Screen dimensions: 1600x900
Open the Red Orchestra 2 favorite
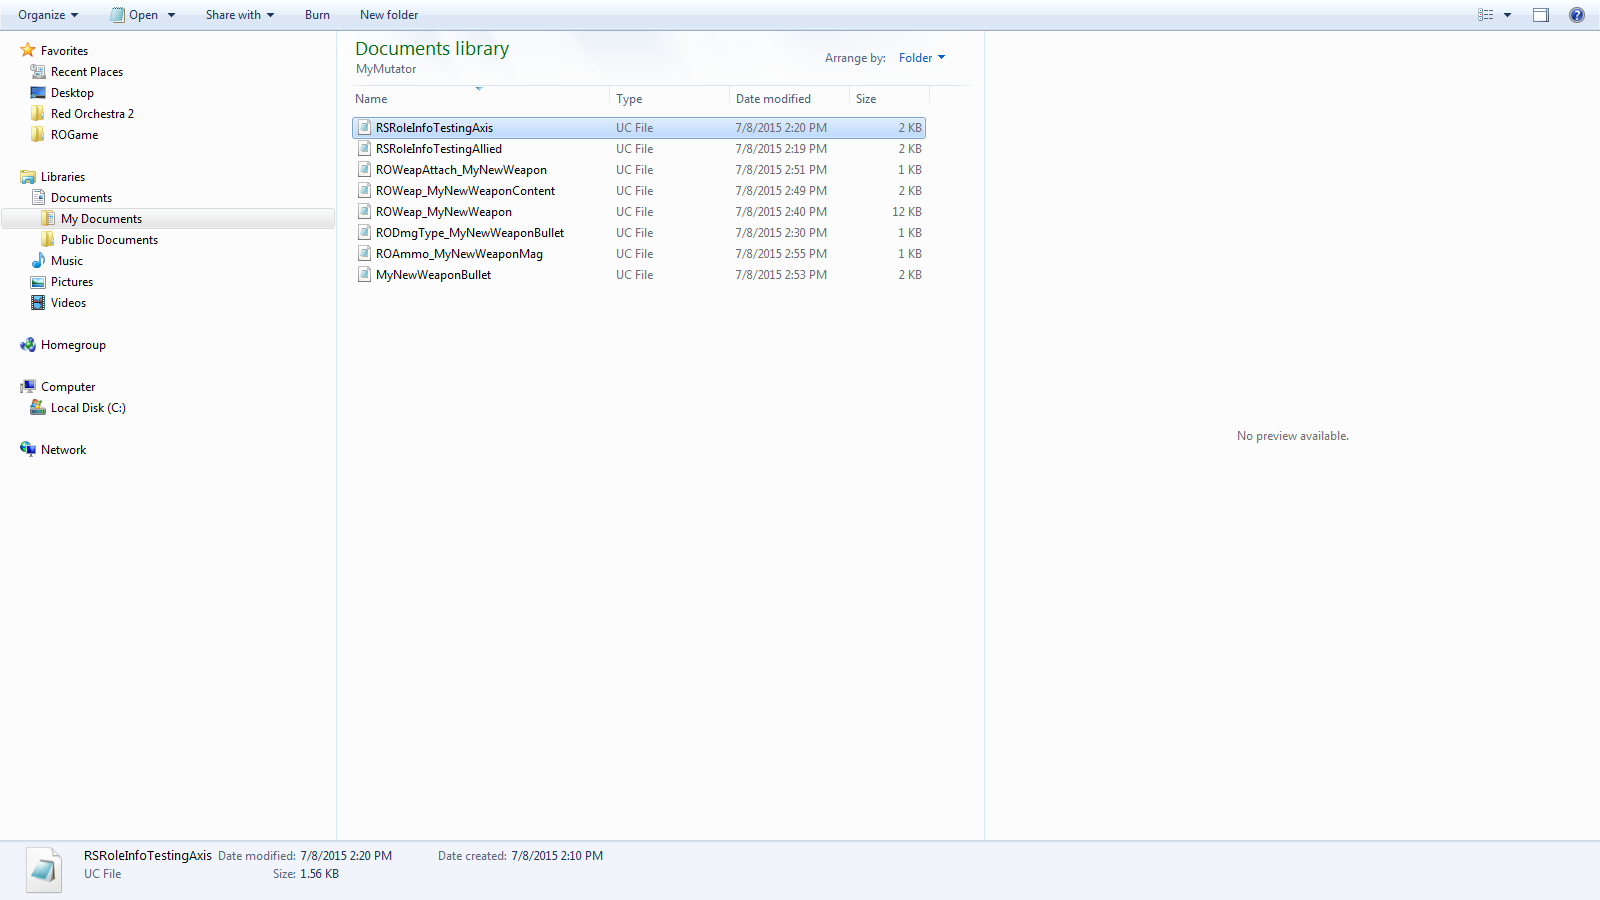click(x=92, y=114)
